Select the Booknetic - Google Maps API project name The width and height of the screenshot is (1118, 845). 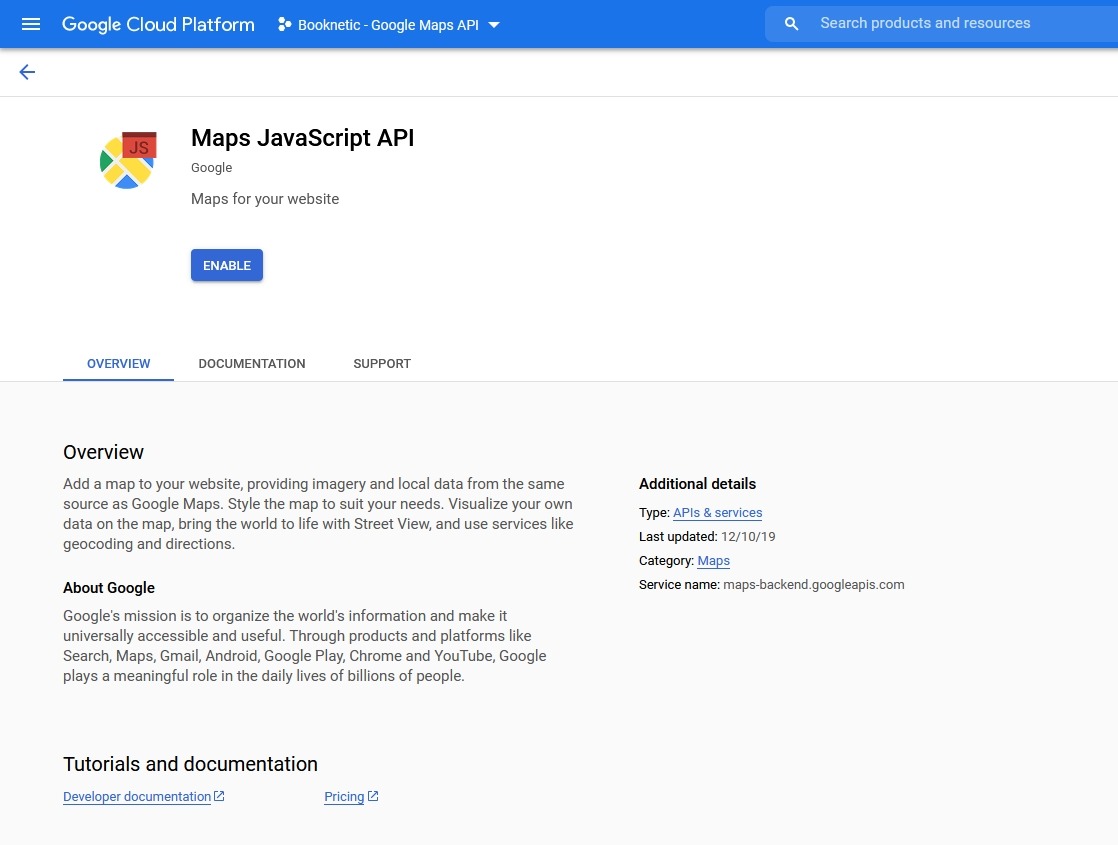point(388,25)
